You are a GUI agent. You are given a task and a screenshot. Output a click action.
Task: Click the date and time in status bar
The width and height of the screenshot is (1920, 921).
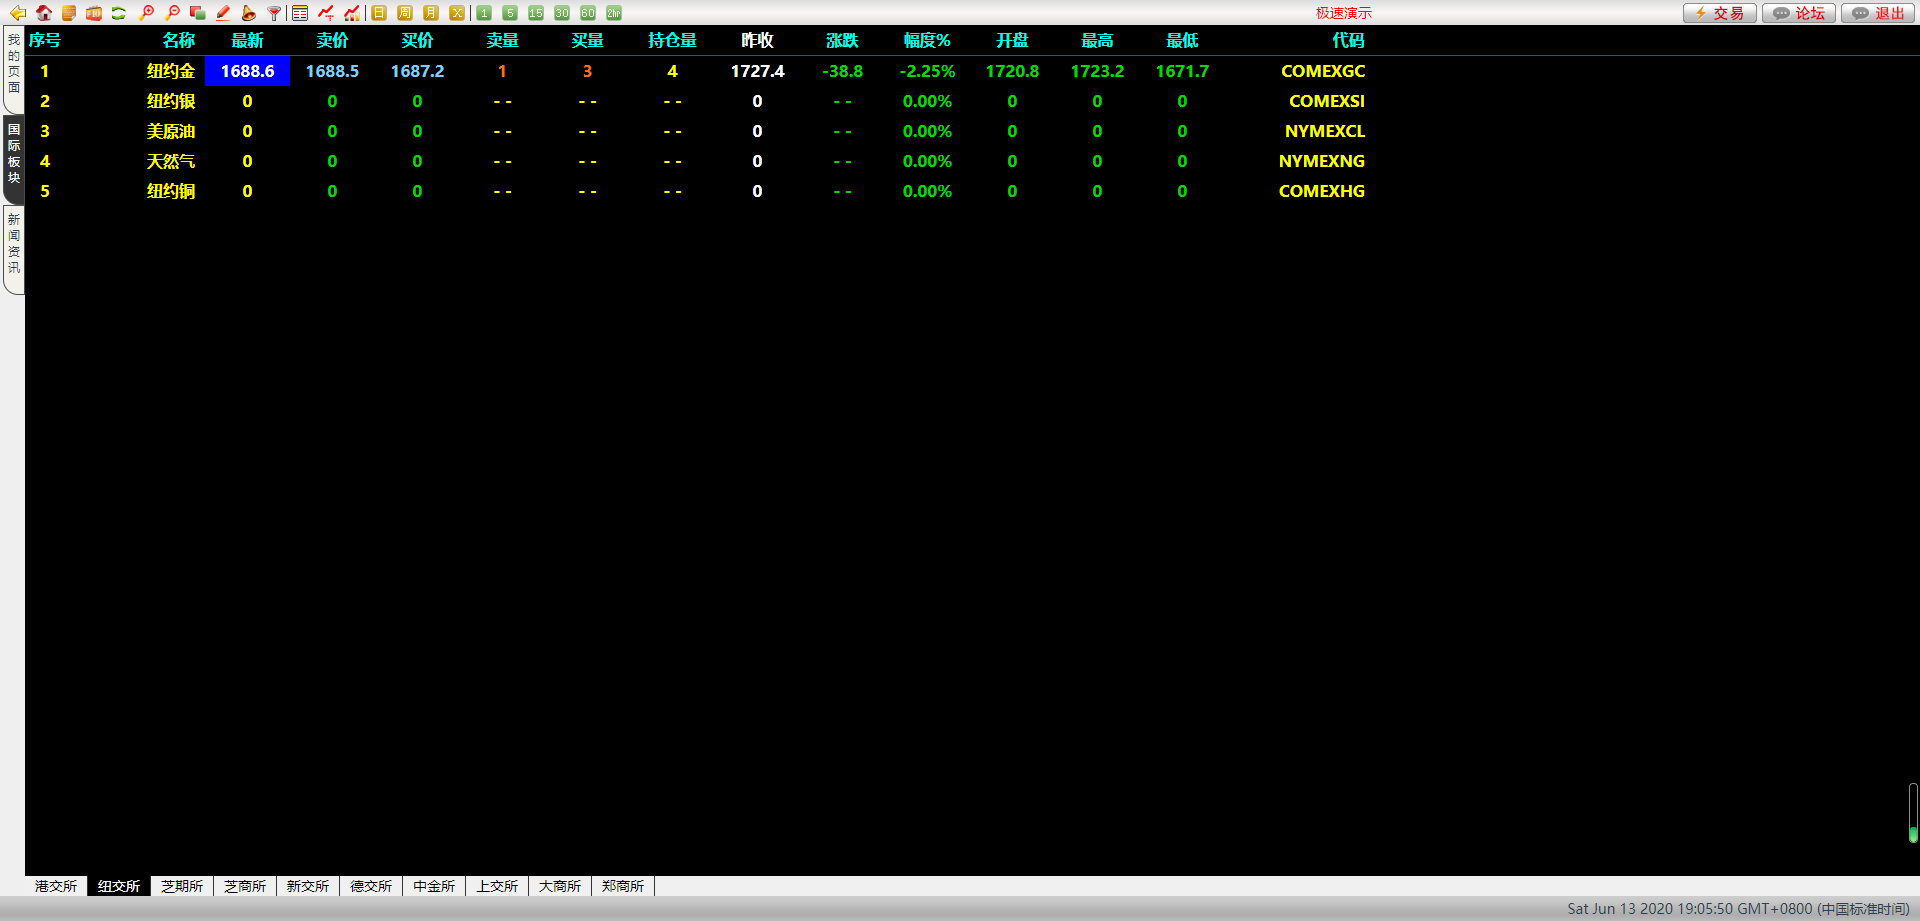[x=1738, y=909]
